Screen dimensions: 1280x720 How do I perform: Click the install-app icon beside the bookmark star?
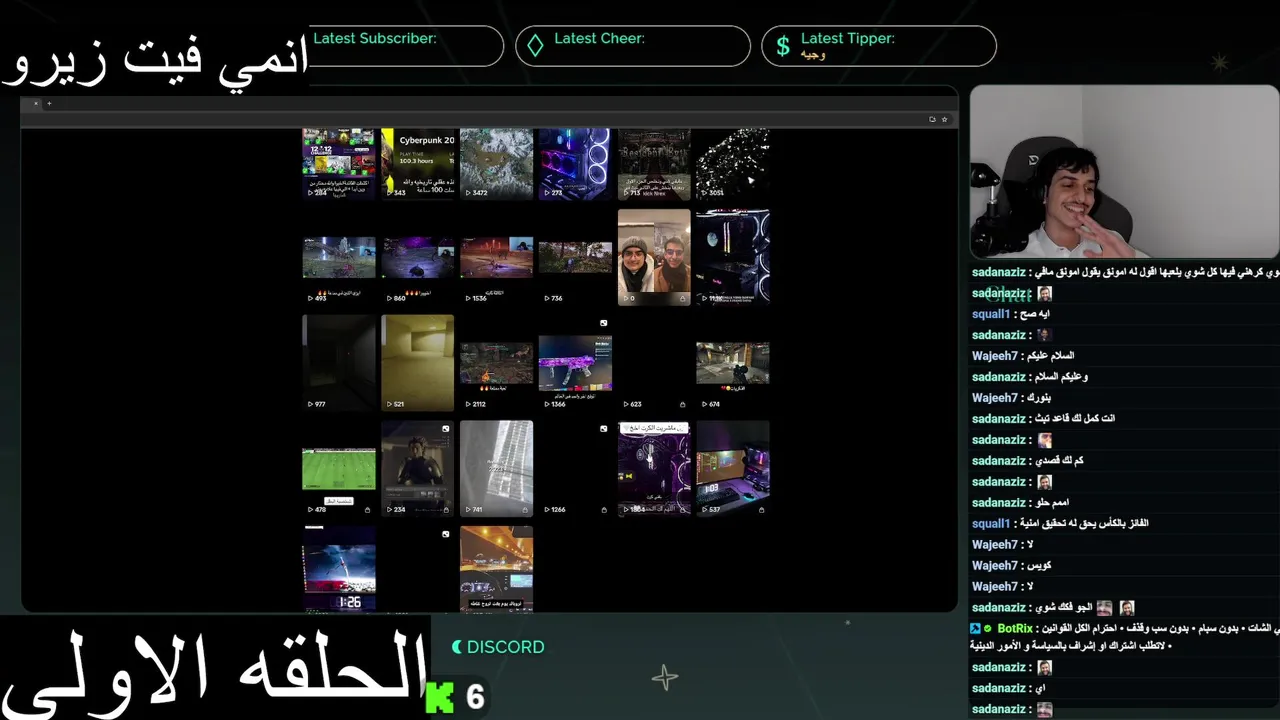click(932, 119)
